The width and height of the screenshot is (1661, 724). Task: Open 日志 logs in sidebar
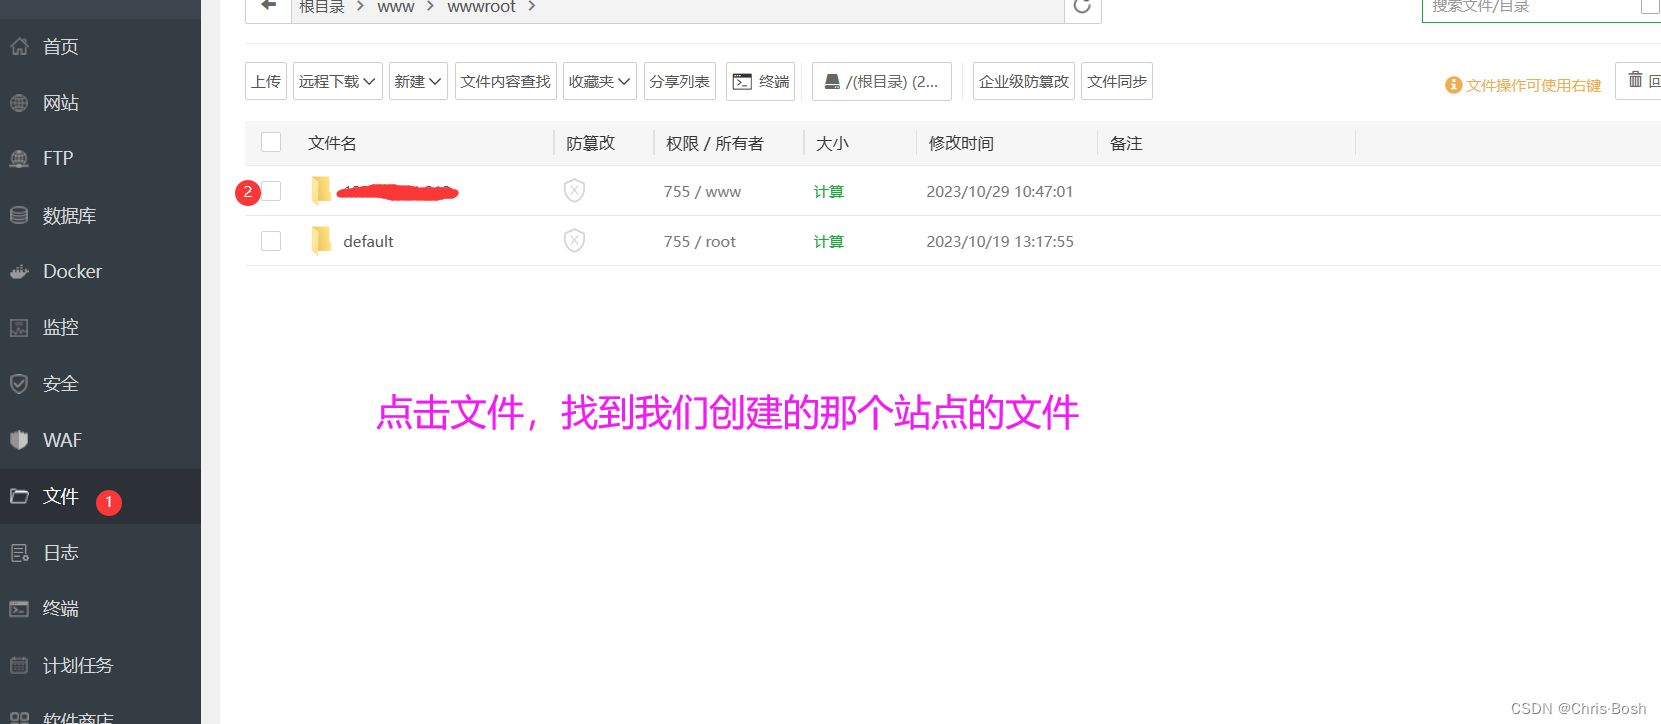tap(60, 553)
